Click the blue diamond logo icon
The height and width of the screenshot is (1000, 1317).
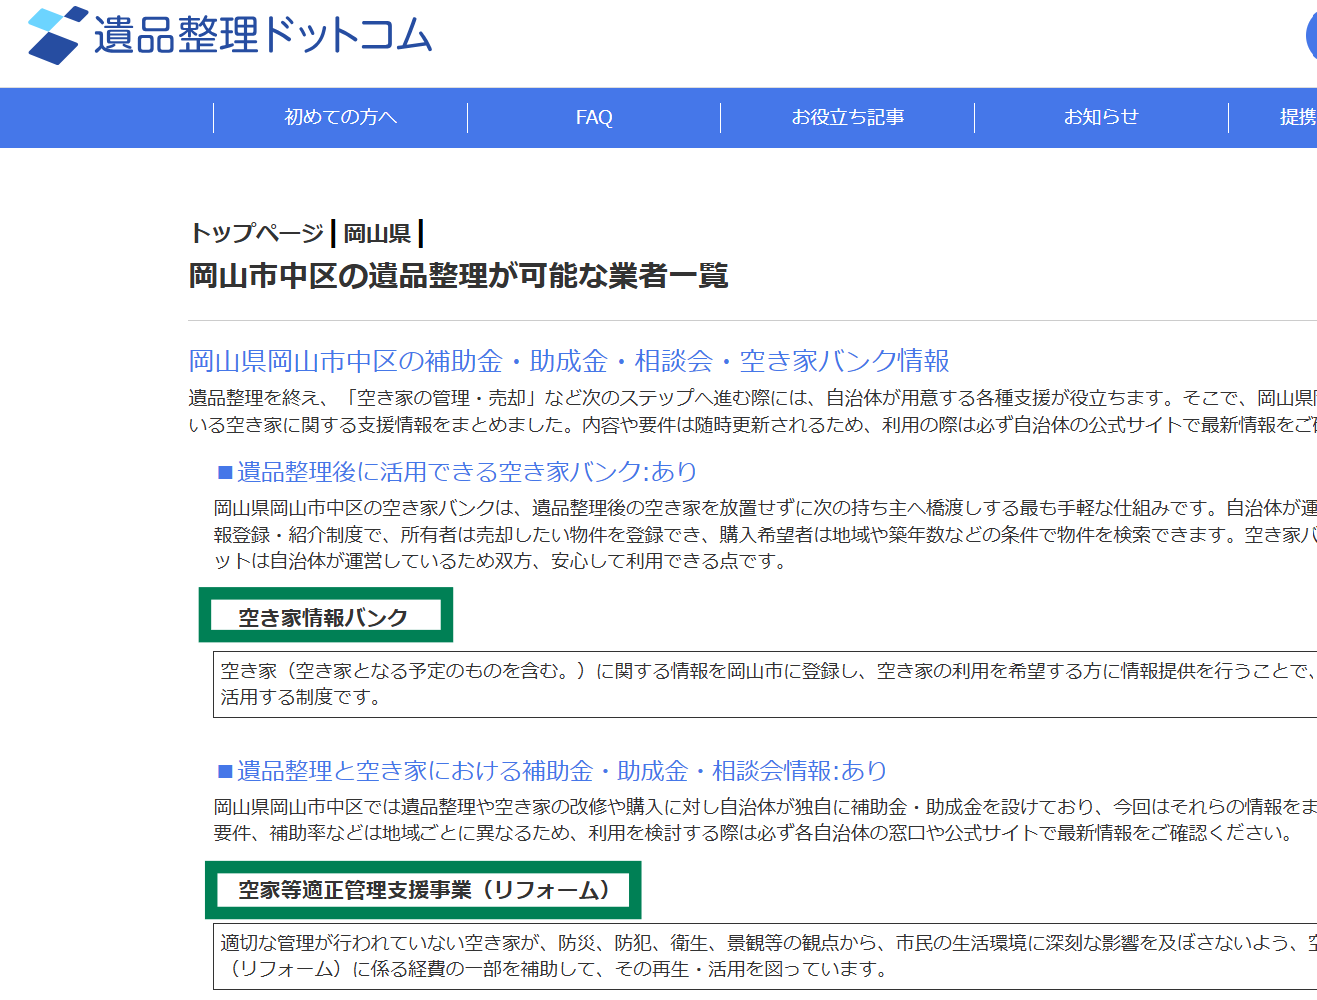coord(54,35)
